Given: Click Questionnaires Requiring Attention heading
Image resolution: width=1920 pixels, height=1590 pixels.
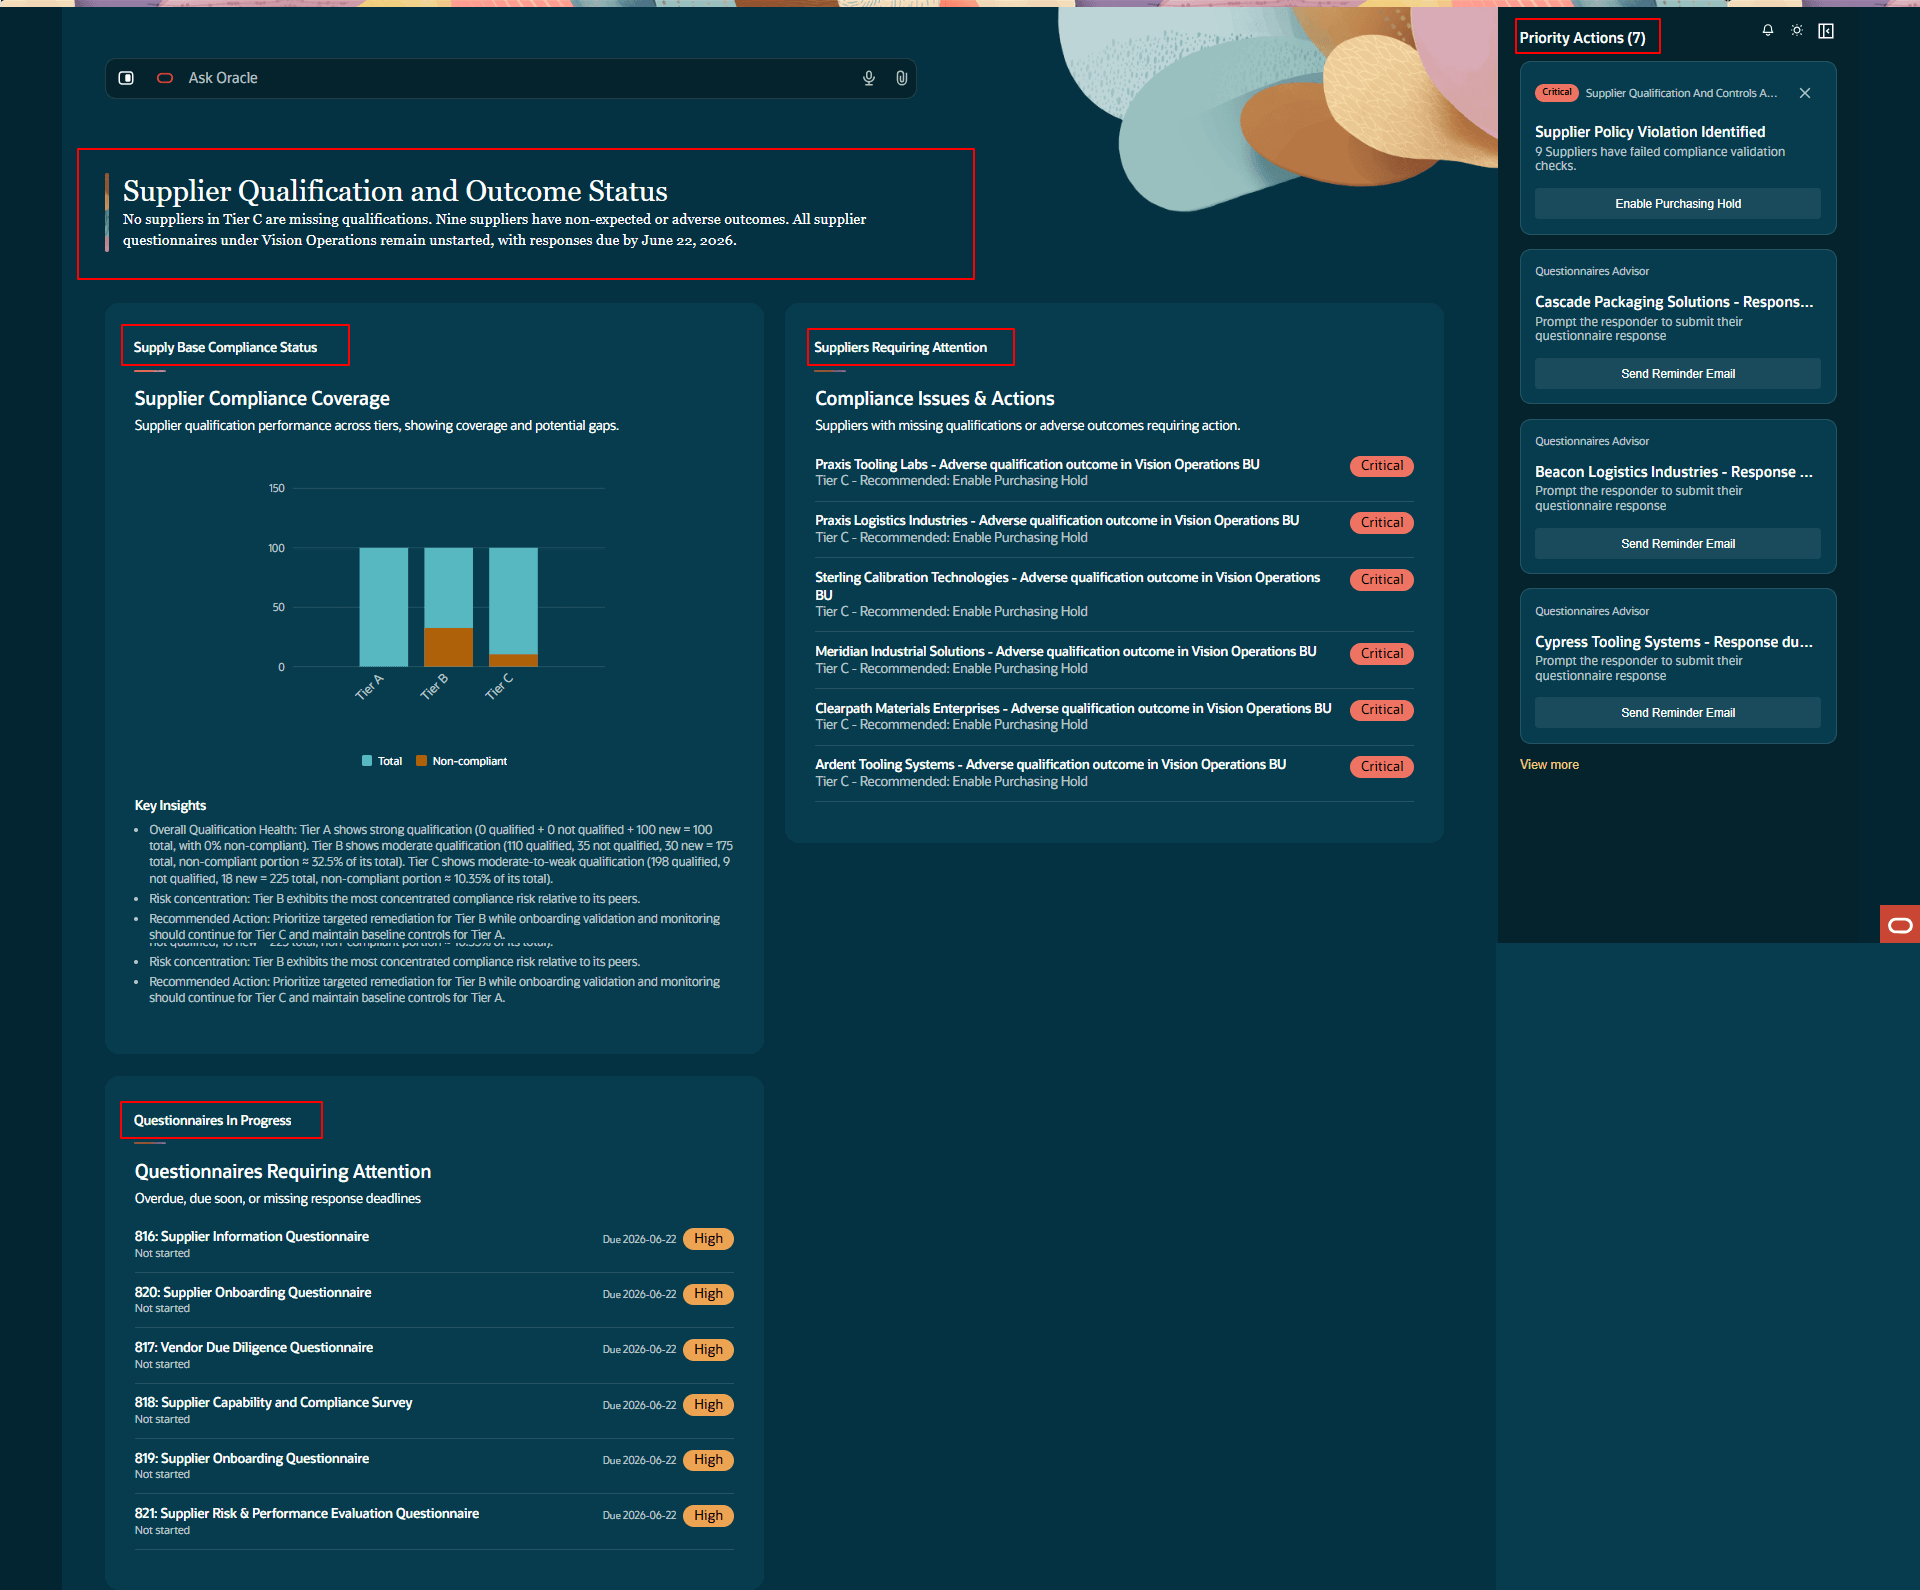Looking at the screenshot, I should pos(283,1172).
